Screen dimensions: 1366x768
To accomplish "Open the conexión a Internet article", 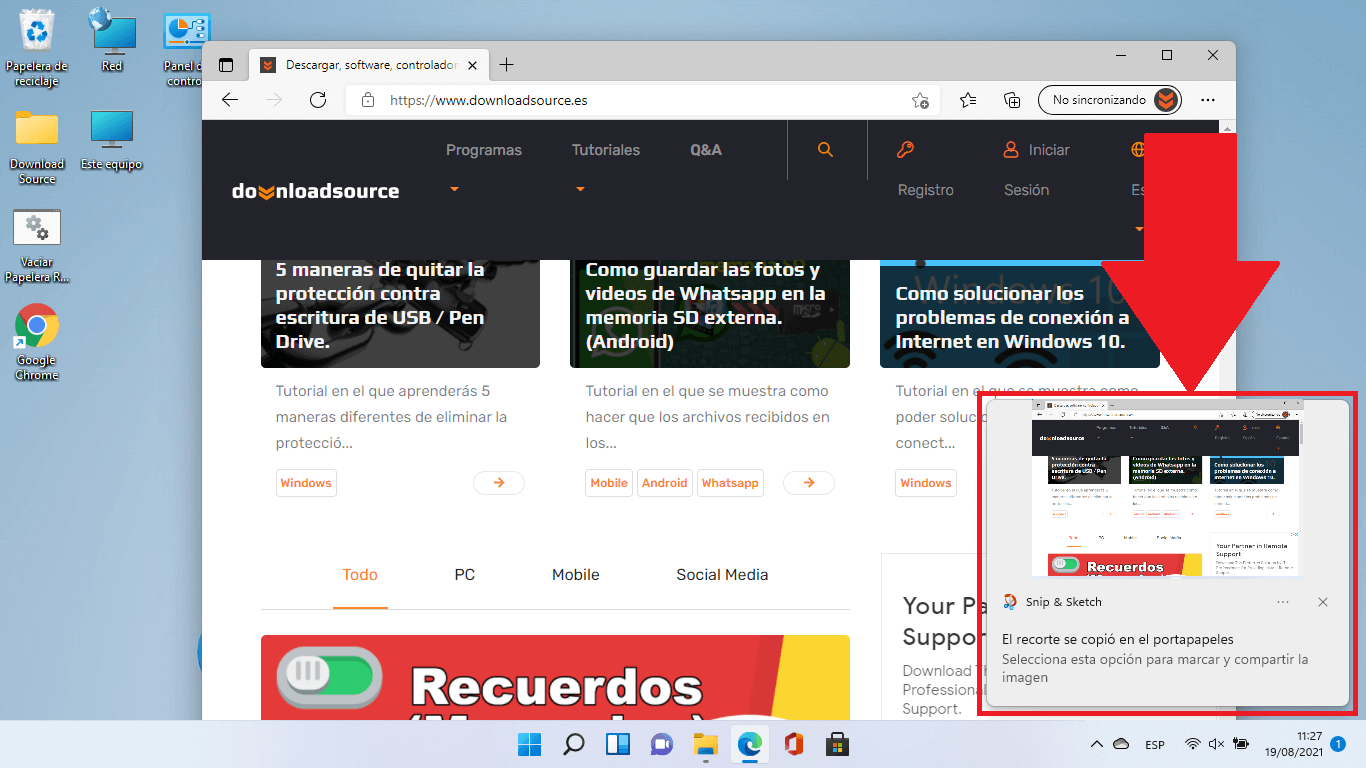I will coord(1012,317).
